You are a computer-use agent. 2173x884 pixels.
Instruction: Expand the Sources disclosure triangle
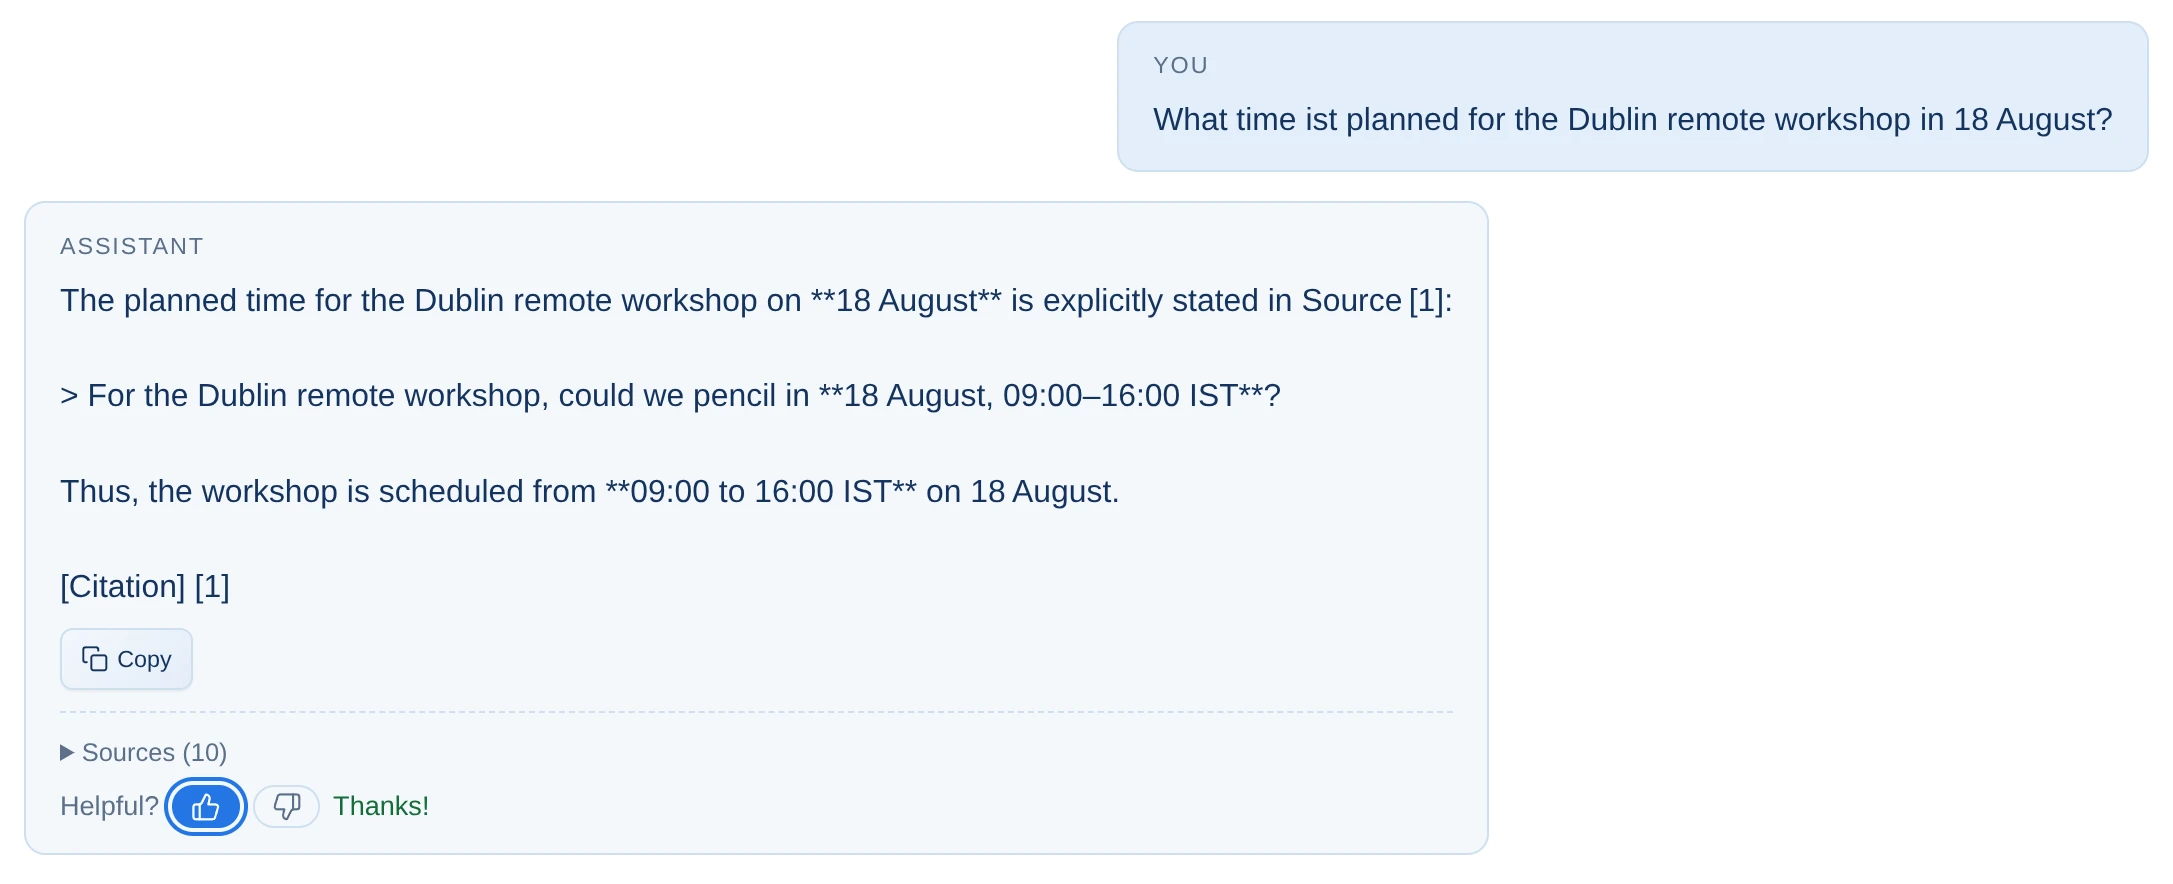pyautogui.click(x=67, y=752)
